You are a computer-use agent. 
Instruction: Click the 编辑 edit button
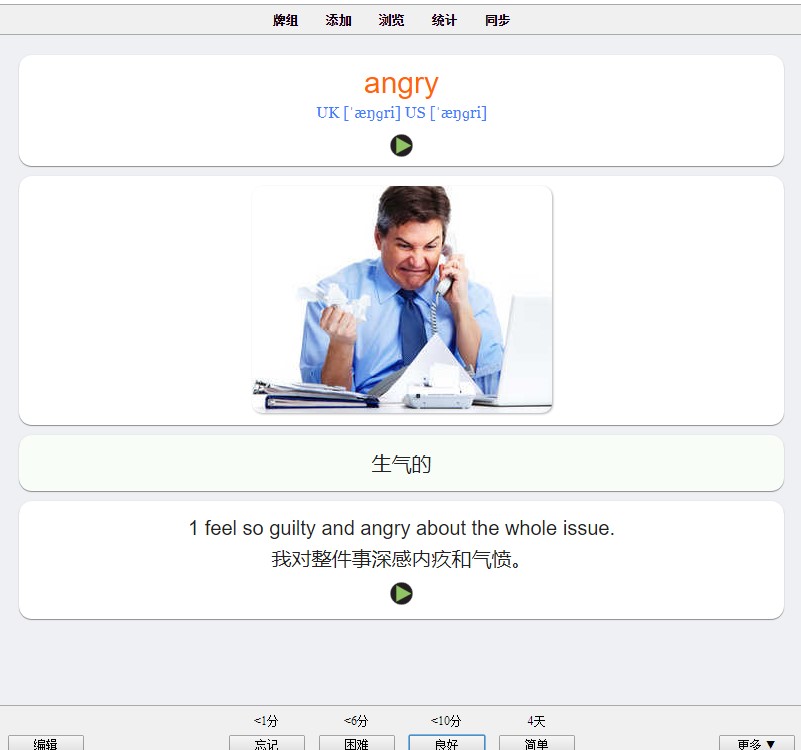point(46,743)
